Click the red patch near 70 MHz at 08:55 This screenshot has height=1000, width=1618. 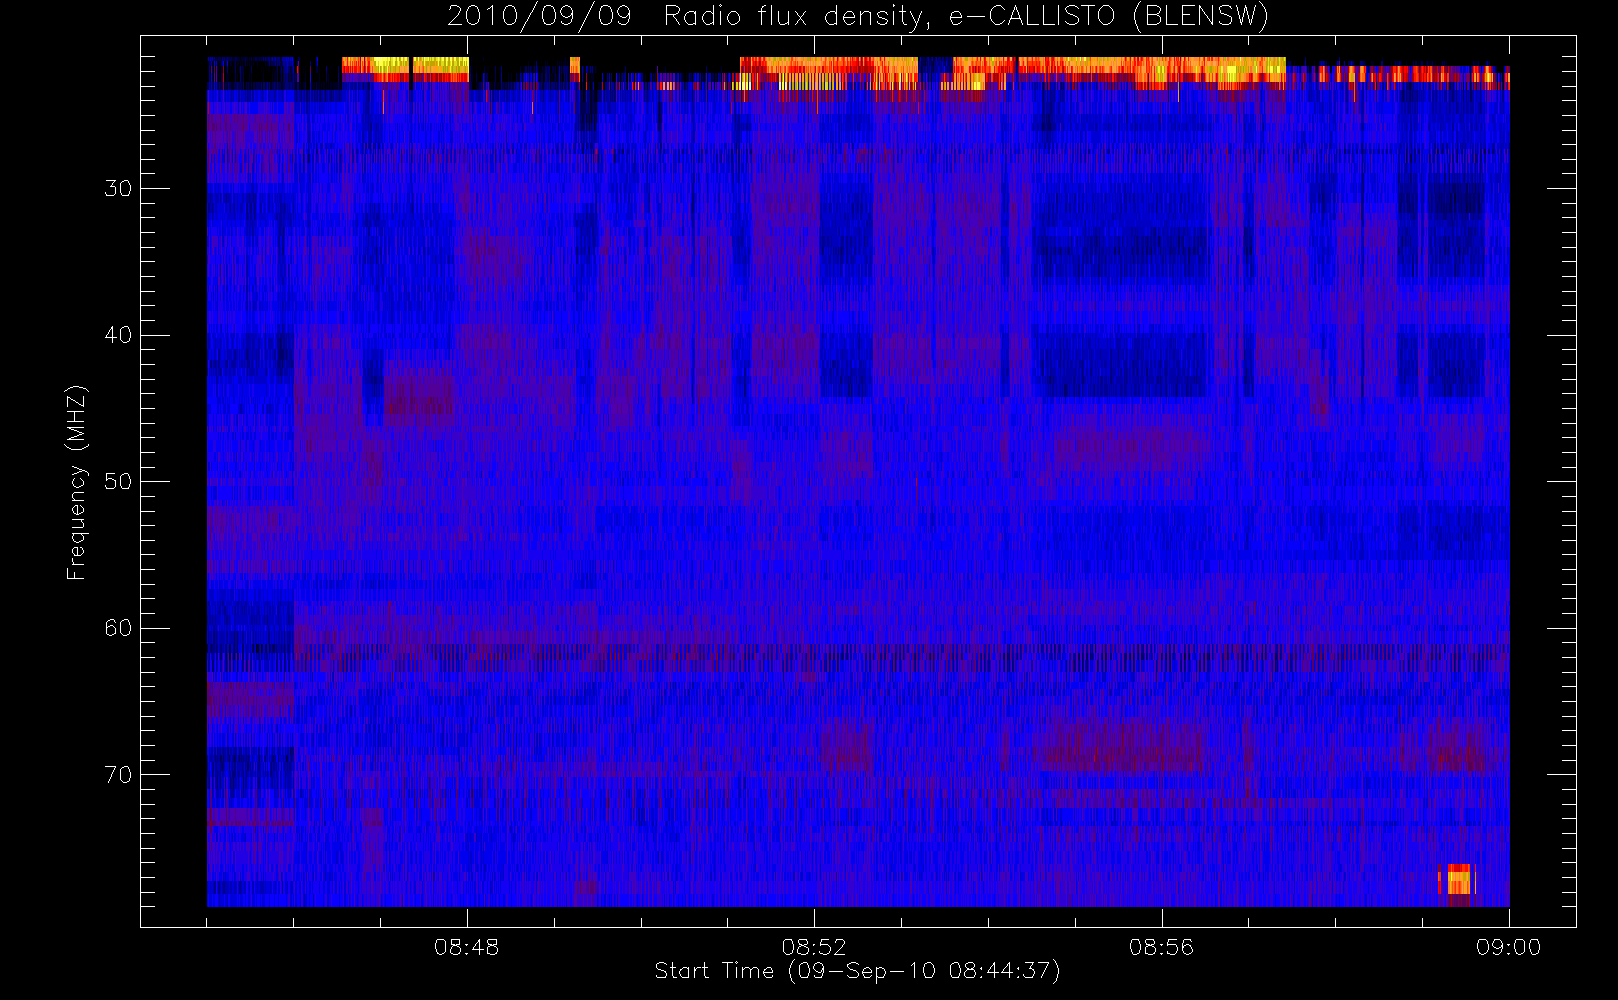point(1120,746)
